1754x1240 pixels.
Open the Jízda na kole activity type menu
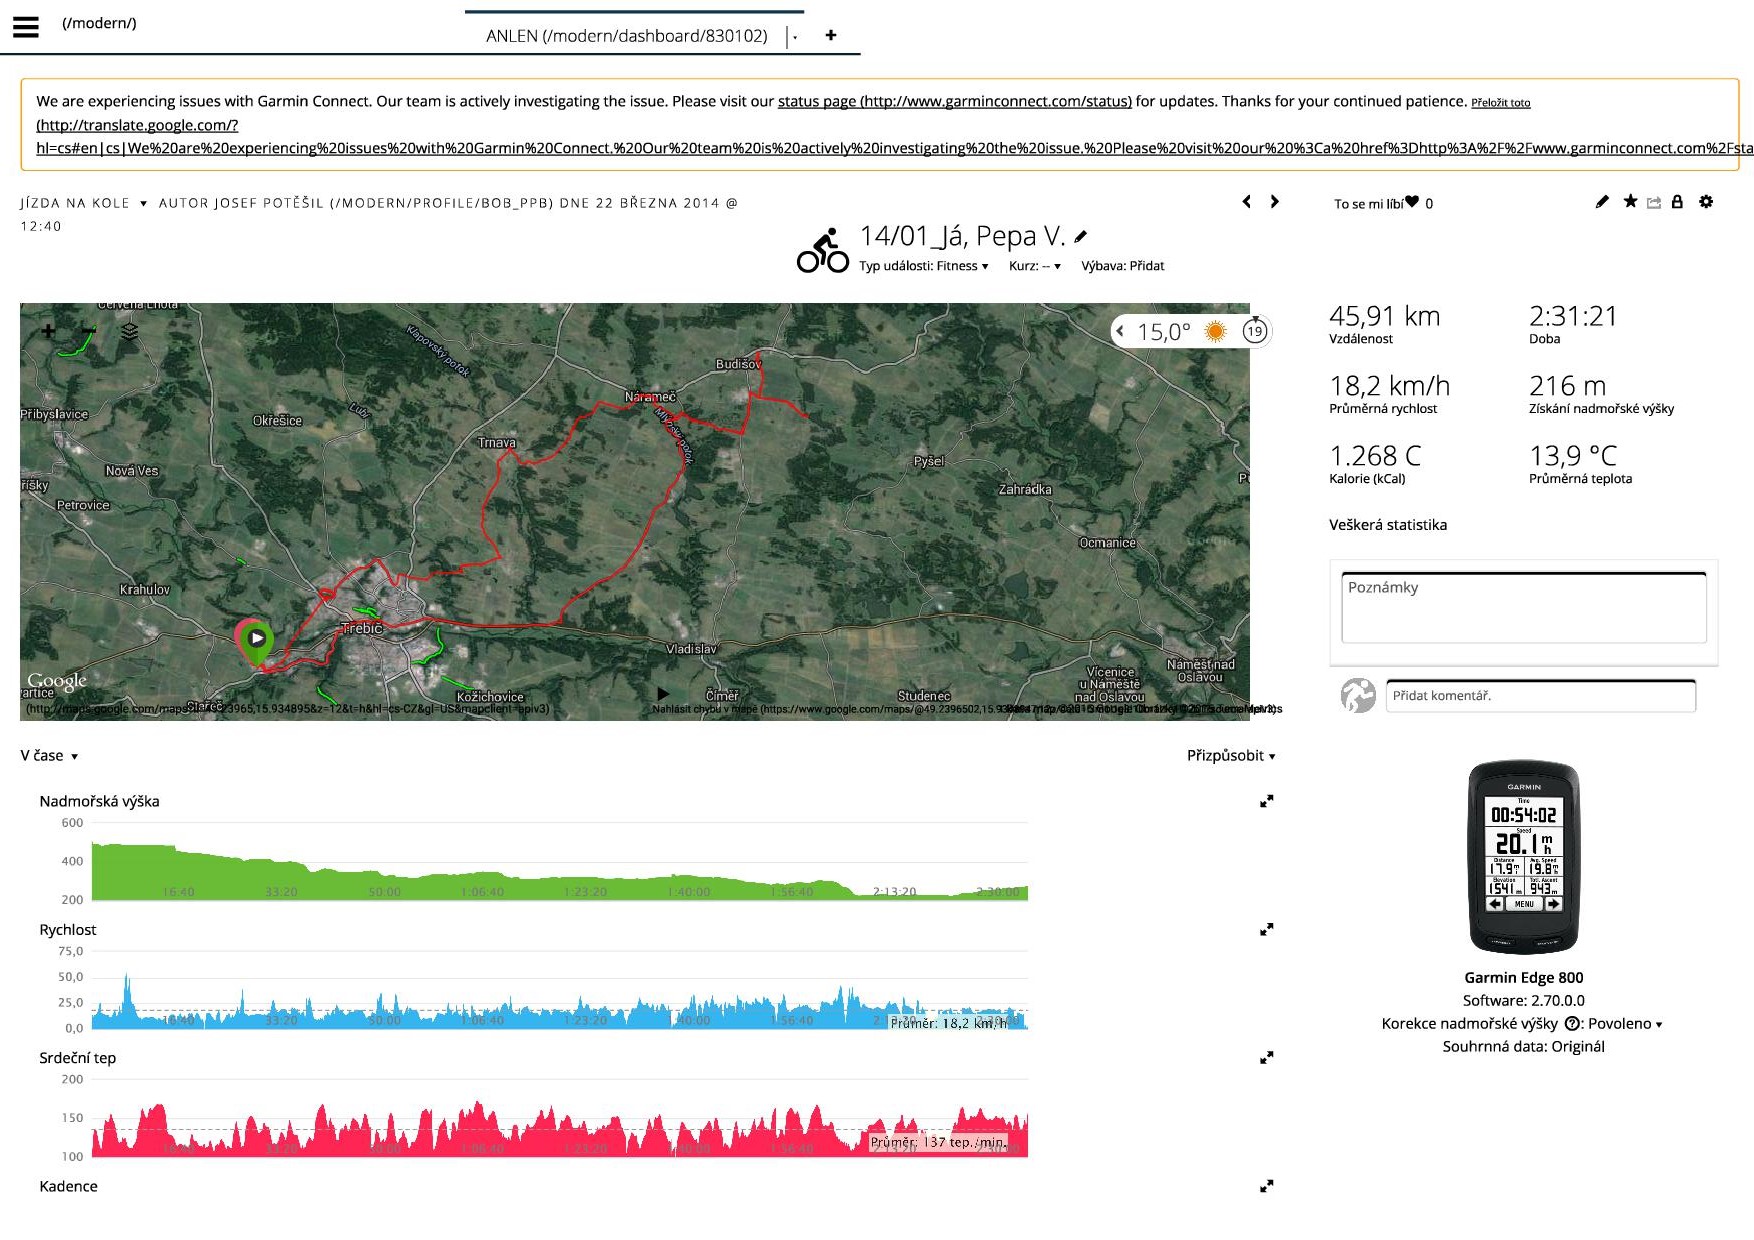(83, 203)
